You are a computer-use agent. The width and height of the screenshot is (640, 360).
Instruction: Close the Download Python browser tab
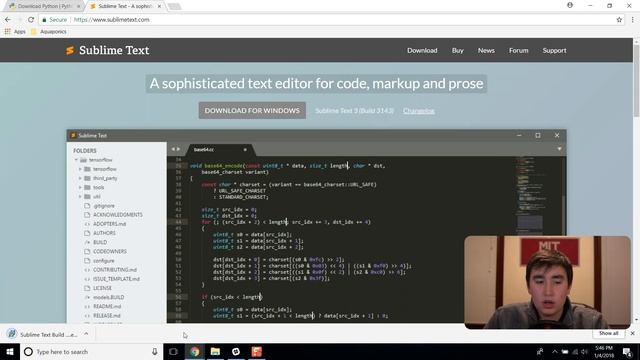point(78,6)
